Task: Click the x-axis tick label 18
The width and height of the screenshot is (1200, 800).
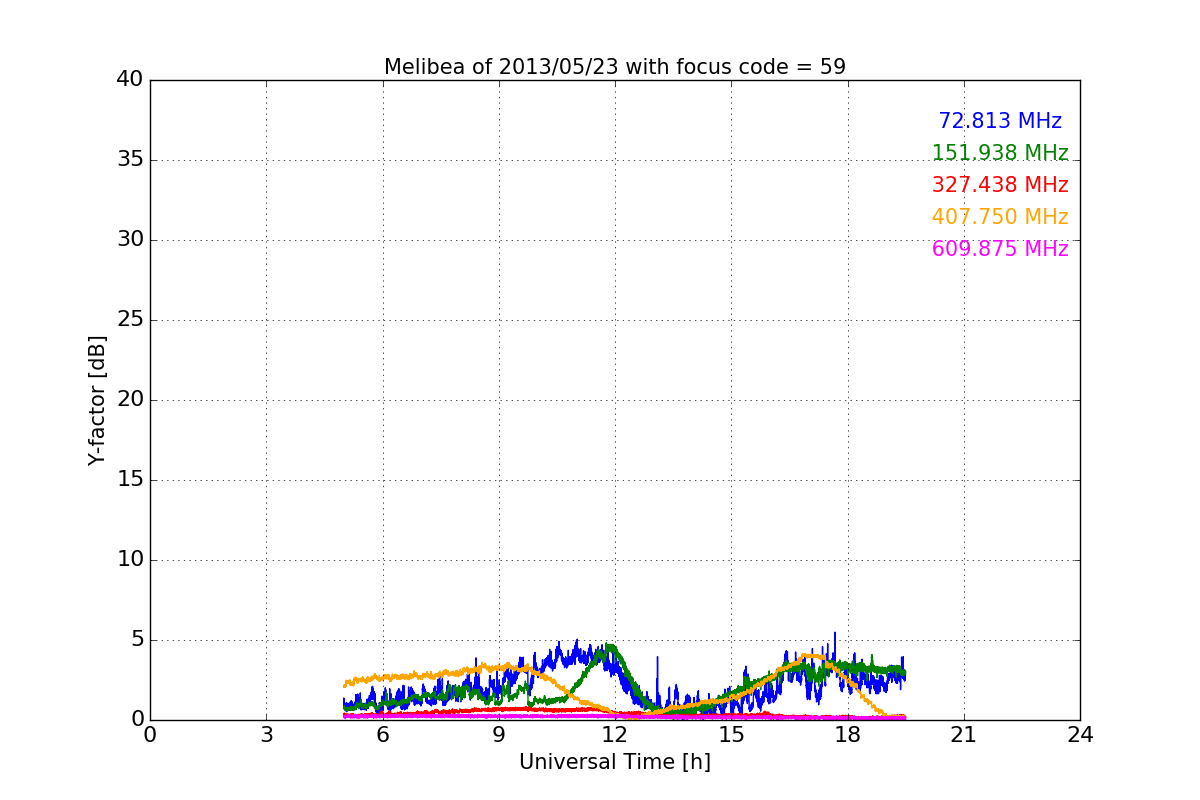Action: 848,735
